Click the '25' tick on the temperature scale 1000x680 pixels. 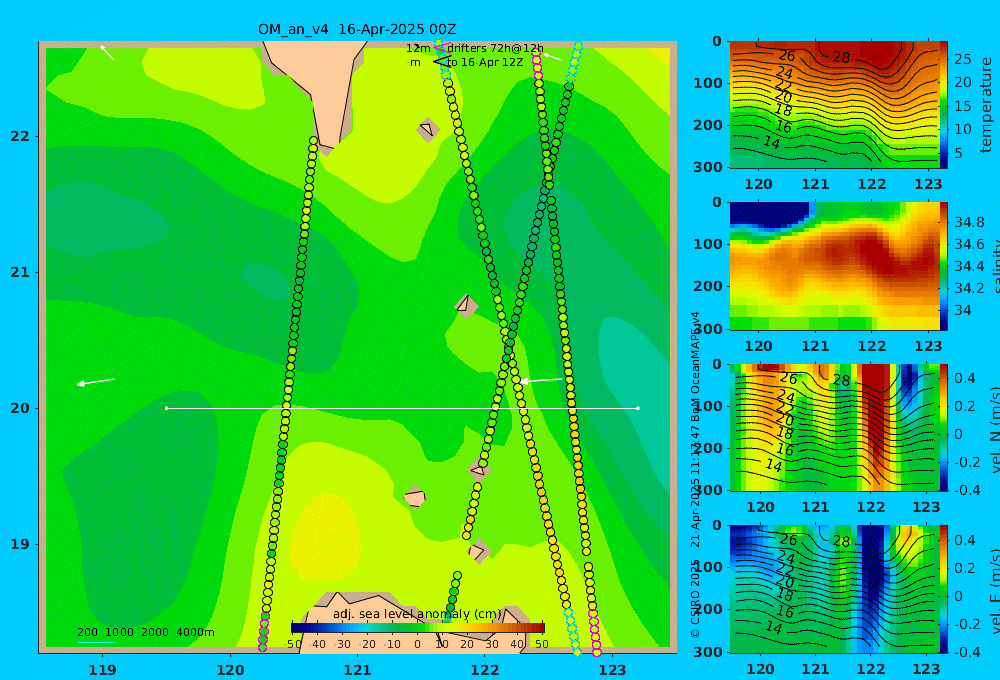(962, 59)
